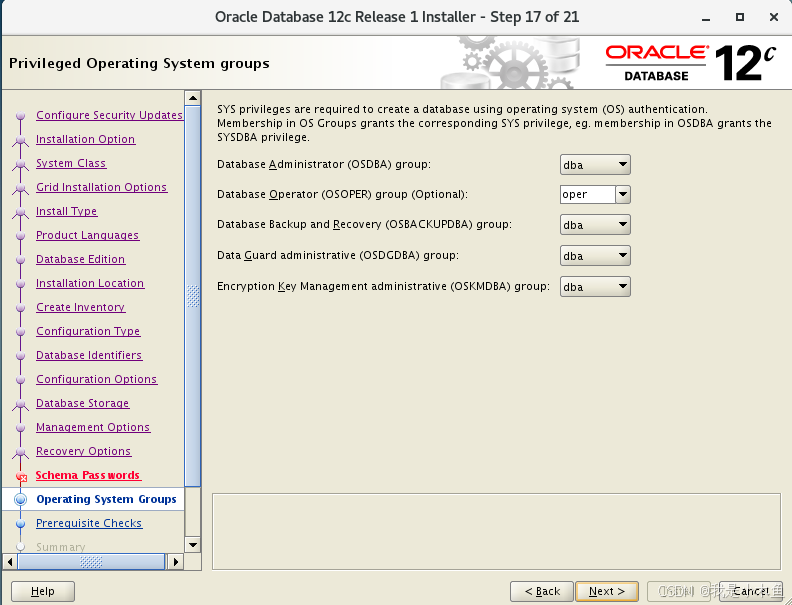792x605 pixels.
Task: Open the Configuration Type step
Action: pyautogui.click(x=88, y=331)
